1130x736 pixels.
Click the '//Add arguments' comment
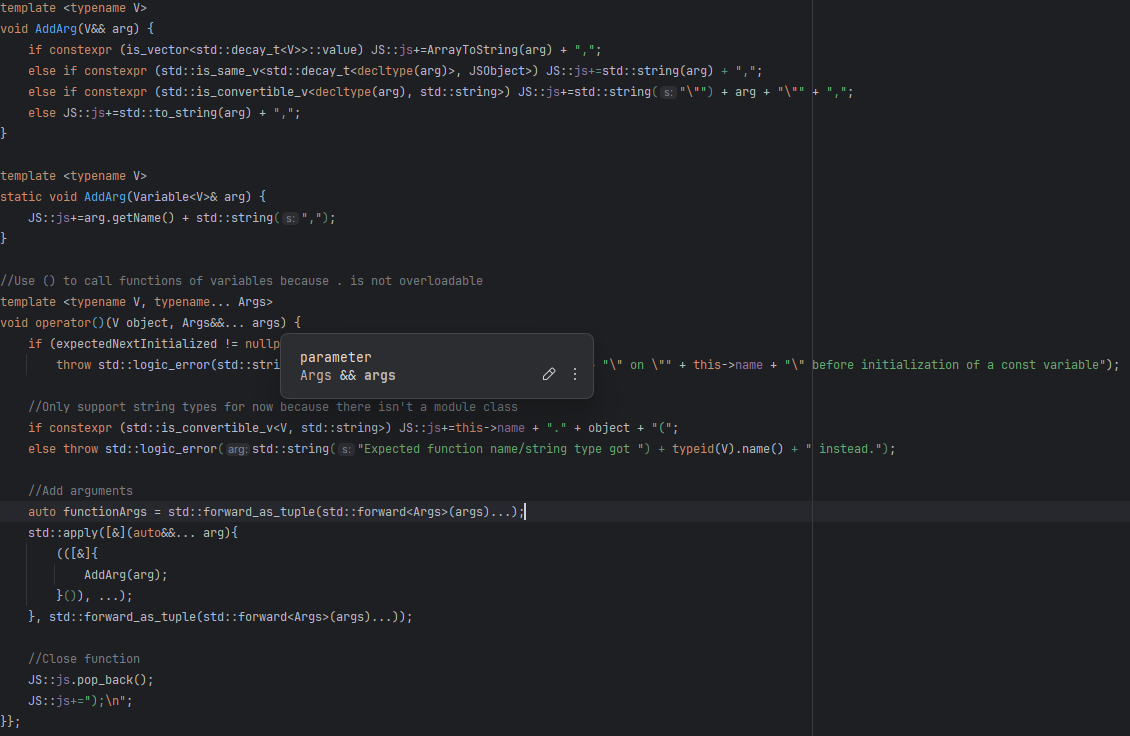80,491
